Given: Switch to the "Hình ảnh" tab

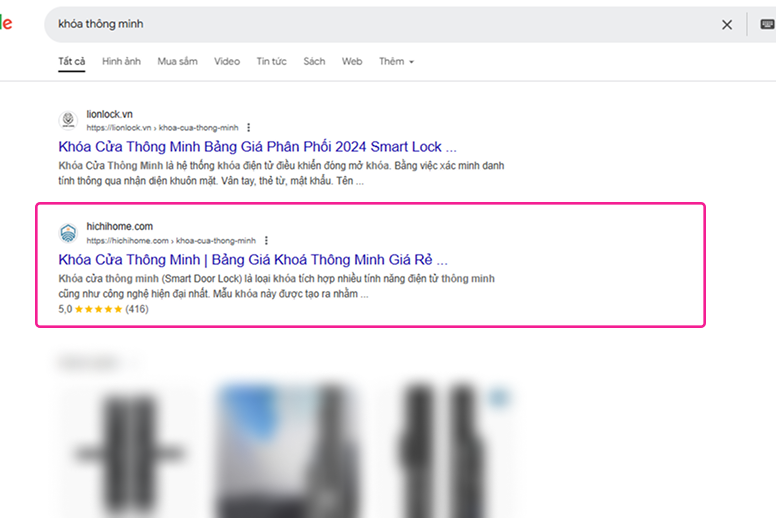Looking at the screenshot, I should (x=121, y=62).
